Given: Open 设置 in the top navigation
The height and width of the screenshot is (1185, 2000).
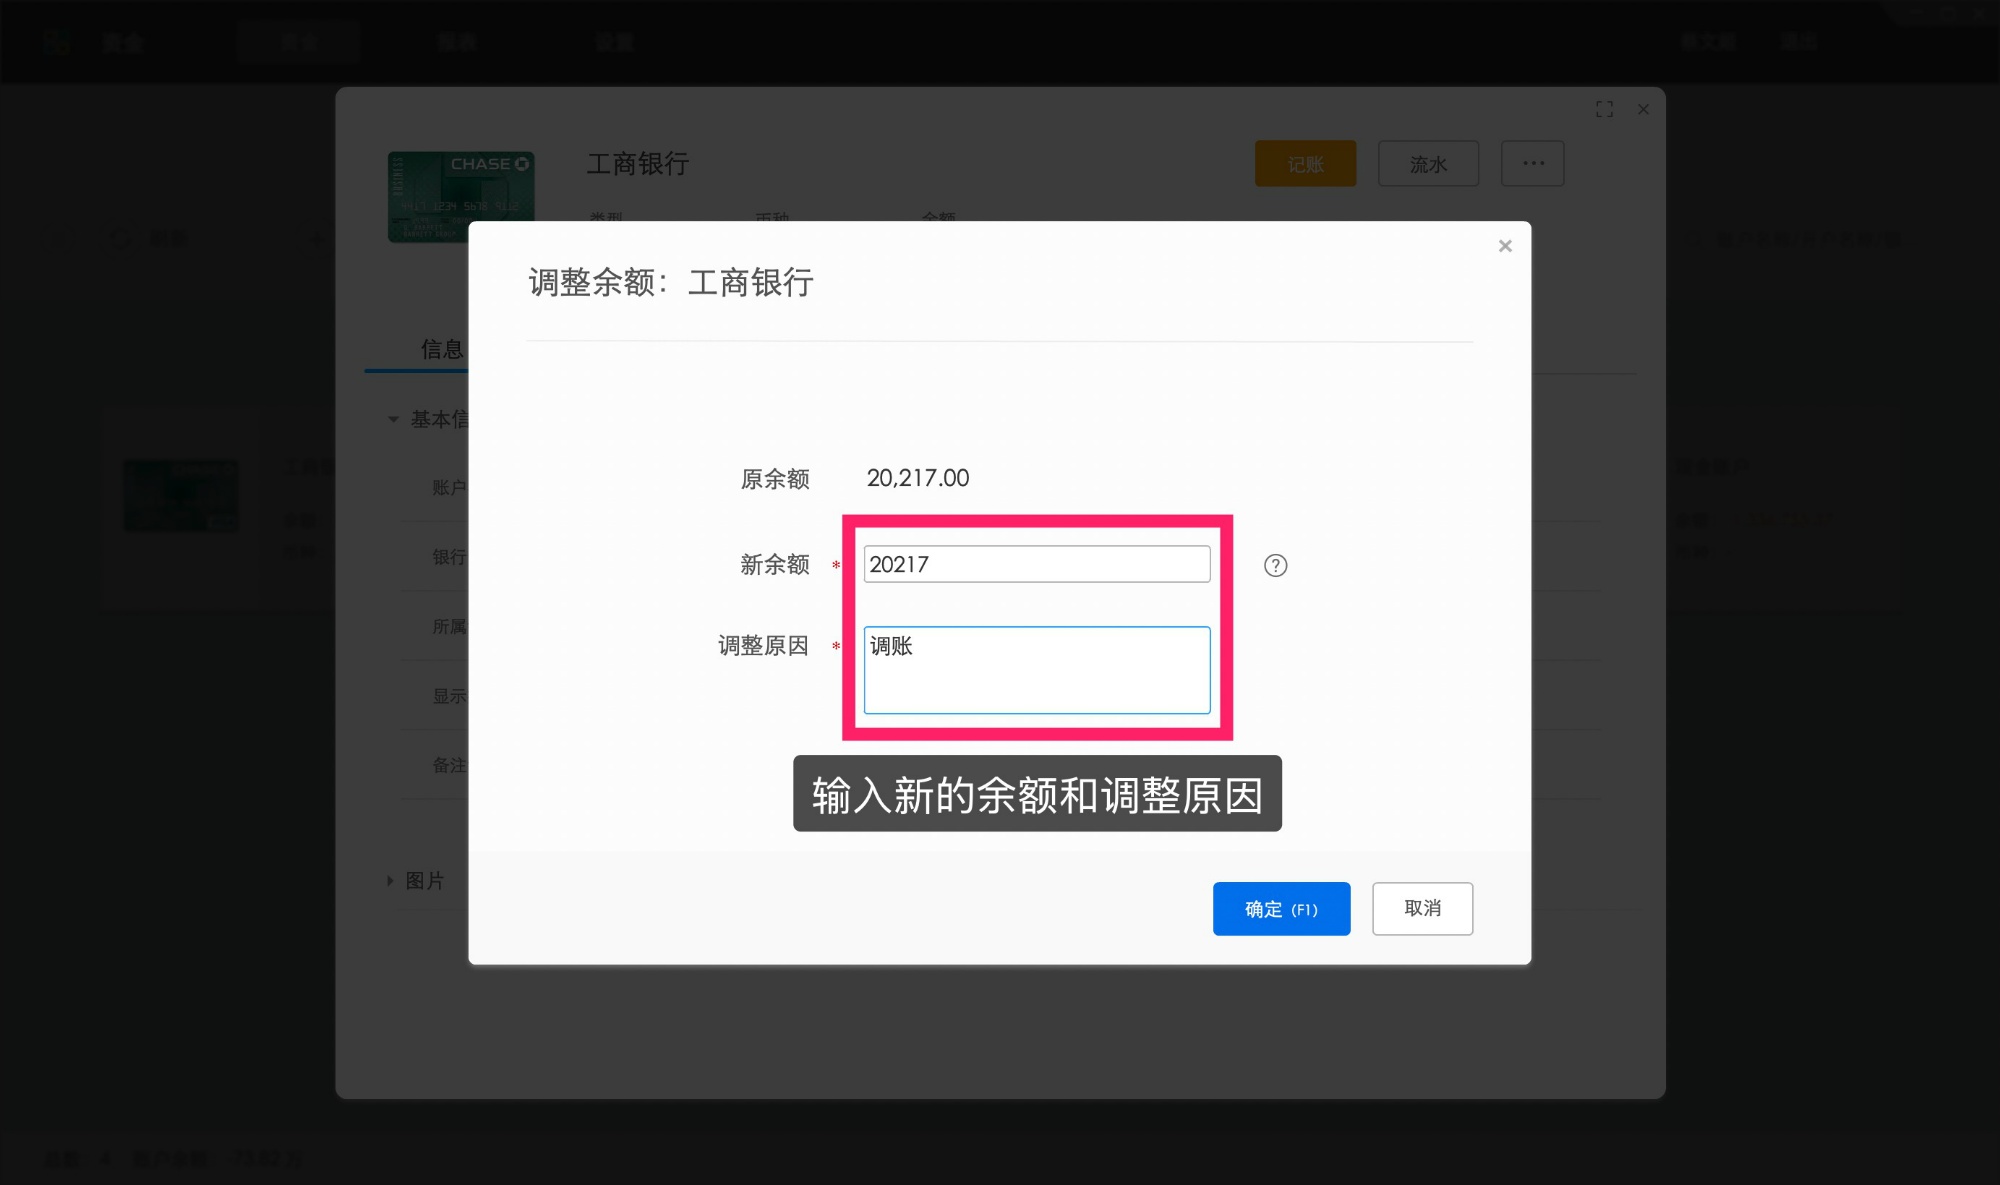Looking at the screenshot, I should [614, 42].
